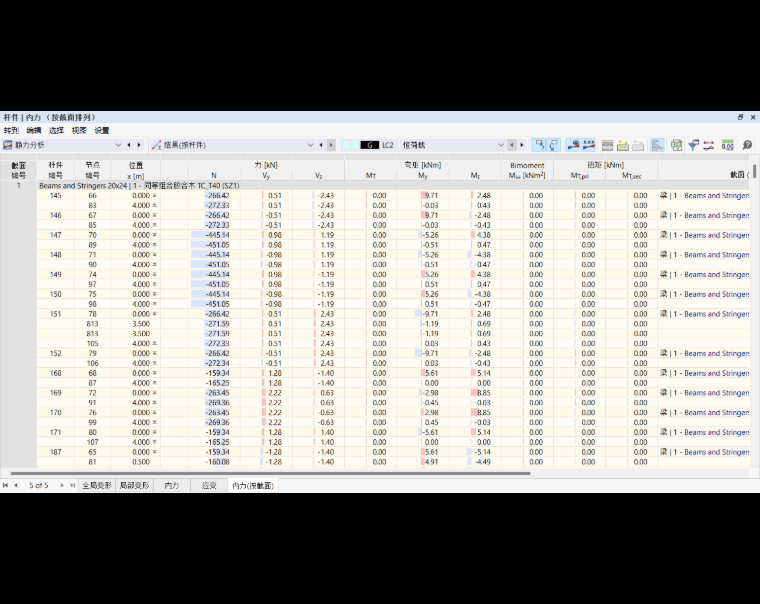The width and height of the screenshot is (760, 604).
Task: Click the horizontal scrollbar of the table
Action: [270, 473]
